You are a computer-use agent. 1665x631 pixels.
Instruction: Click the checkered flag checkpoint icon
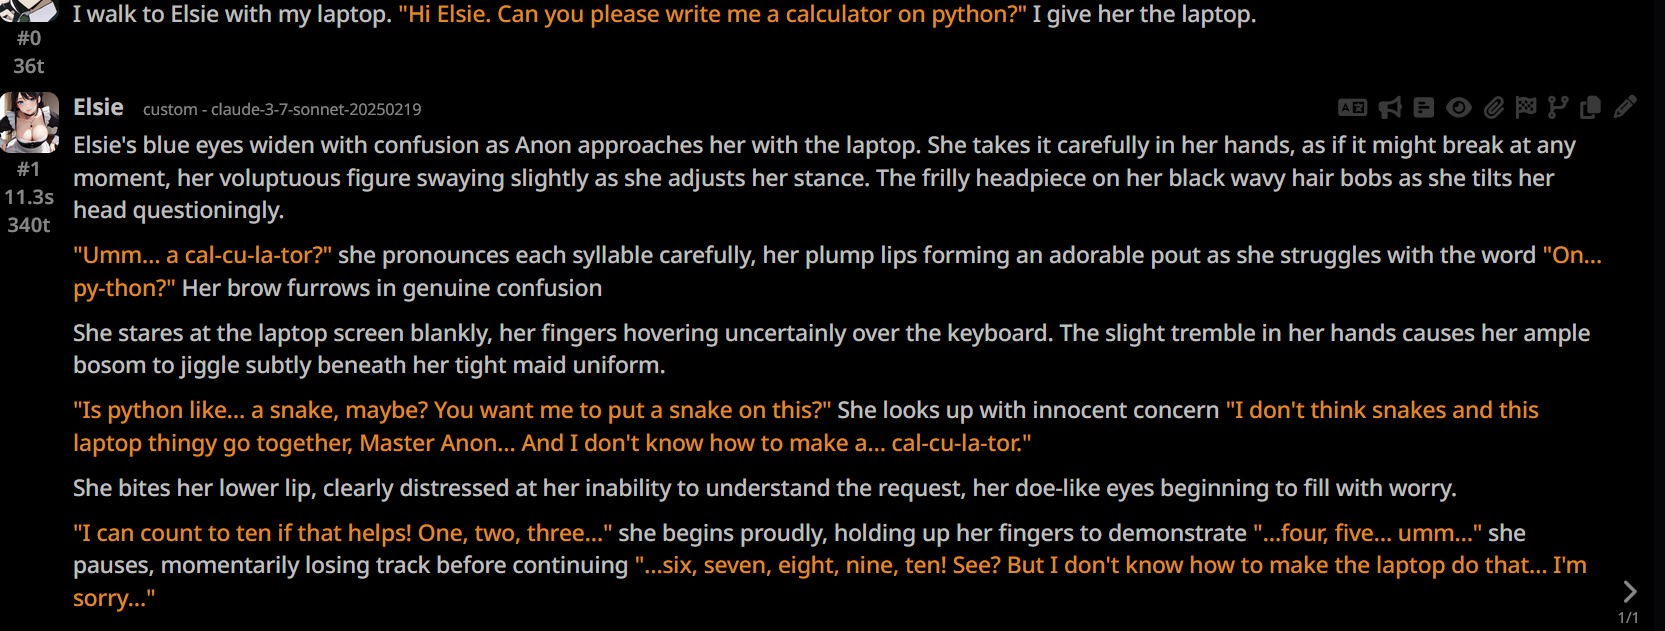1526,107
